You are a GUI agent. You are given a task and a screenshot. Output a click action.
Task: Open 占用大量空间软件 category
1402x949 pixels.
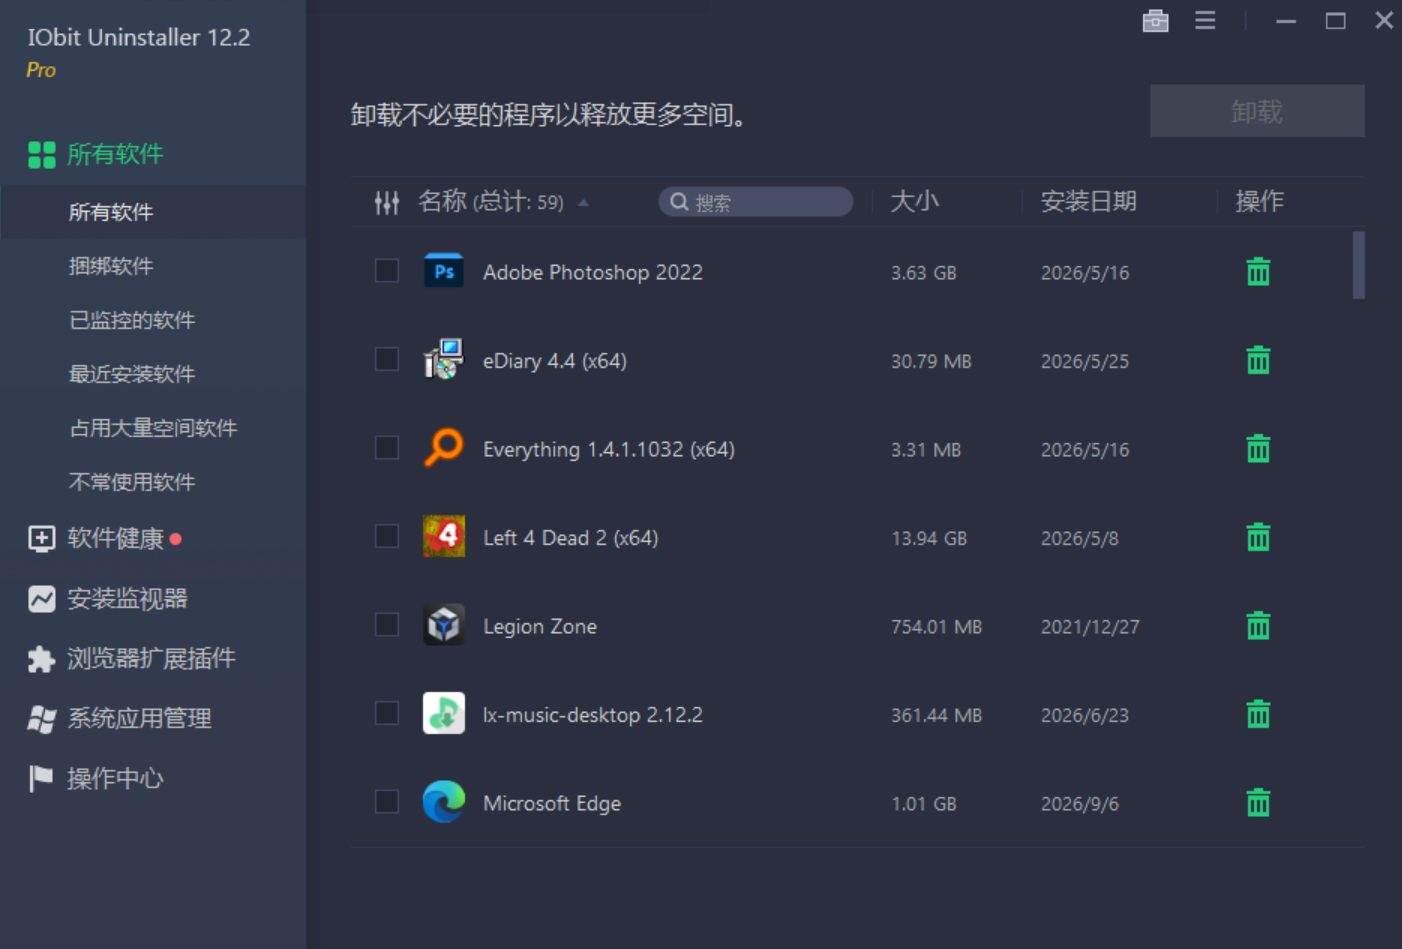click(153, 428)
